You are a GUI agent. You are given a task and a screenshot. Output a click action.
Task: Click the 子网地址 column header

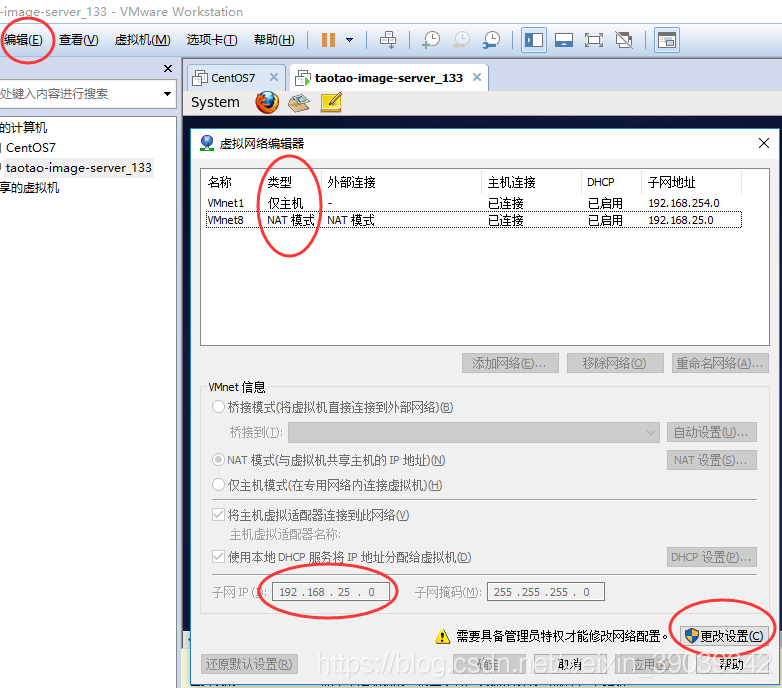tap(691, 182)
